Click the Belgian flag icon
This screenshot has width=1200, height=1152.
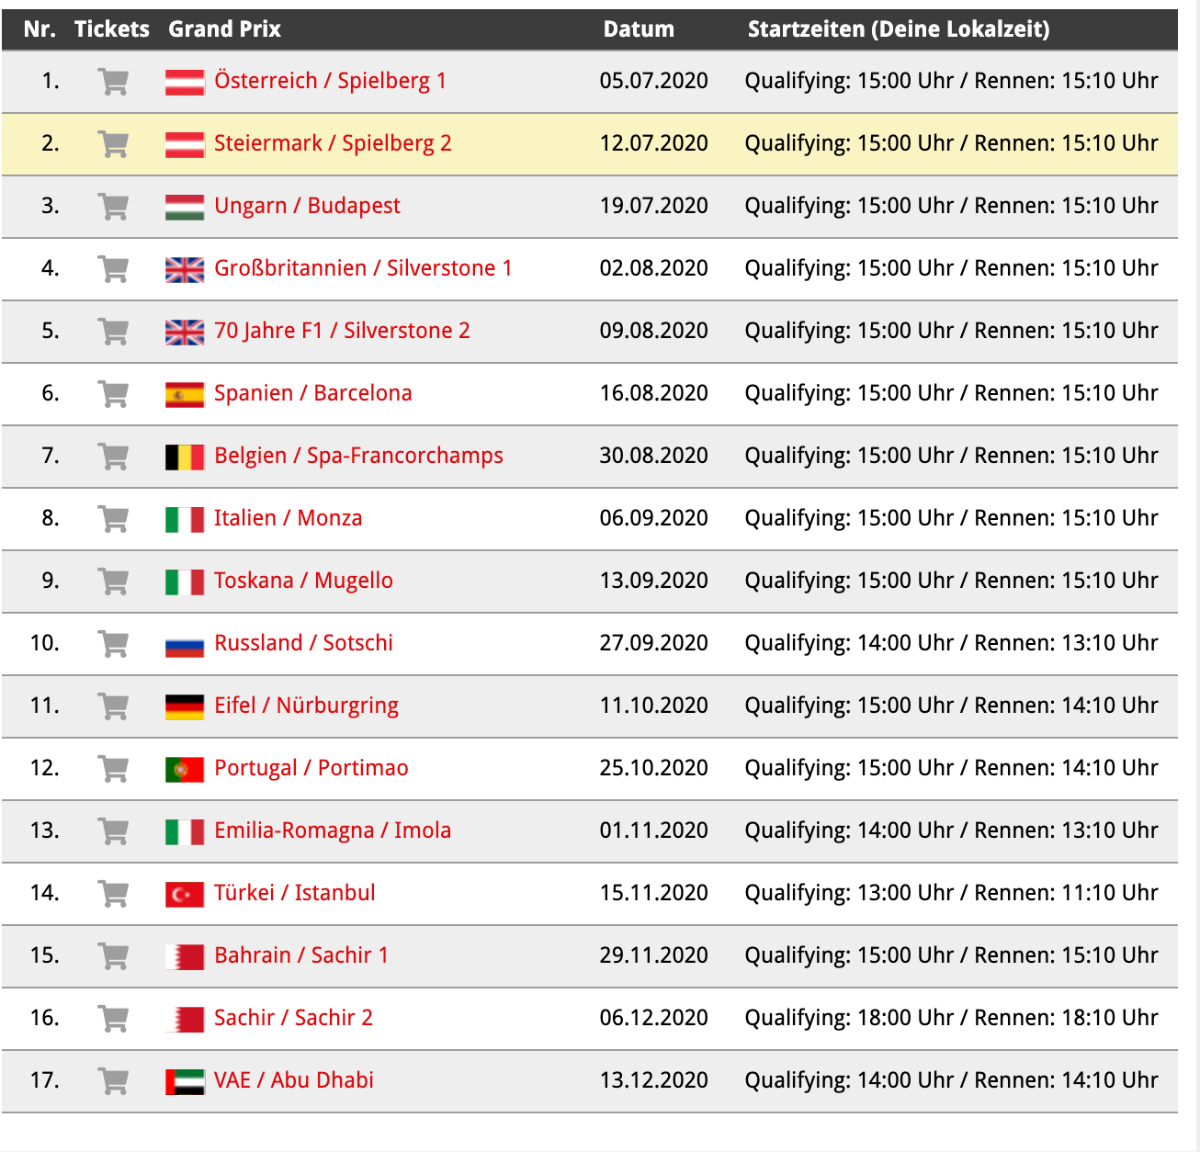[x=185, y=457]
